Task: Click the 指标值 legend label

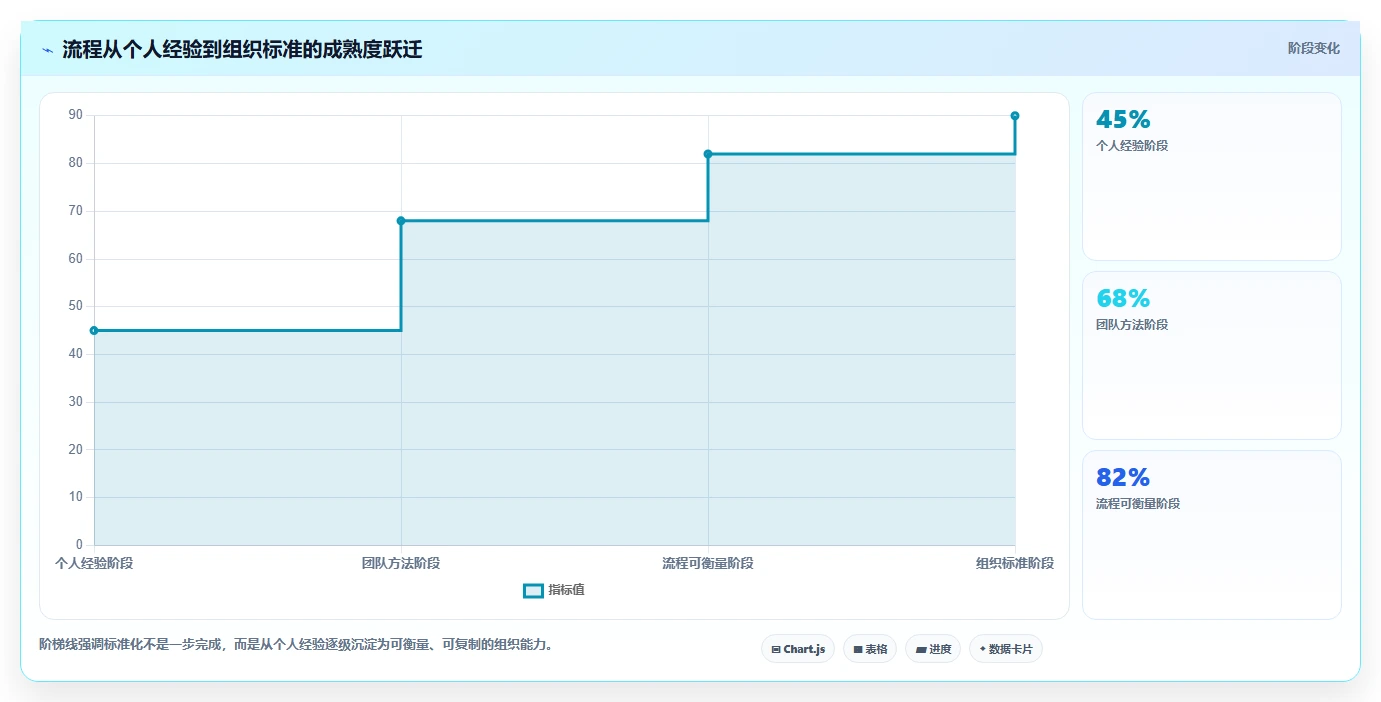Action: (566, 590)
